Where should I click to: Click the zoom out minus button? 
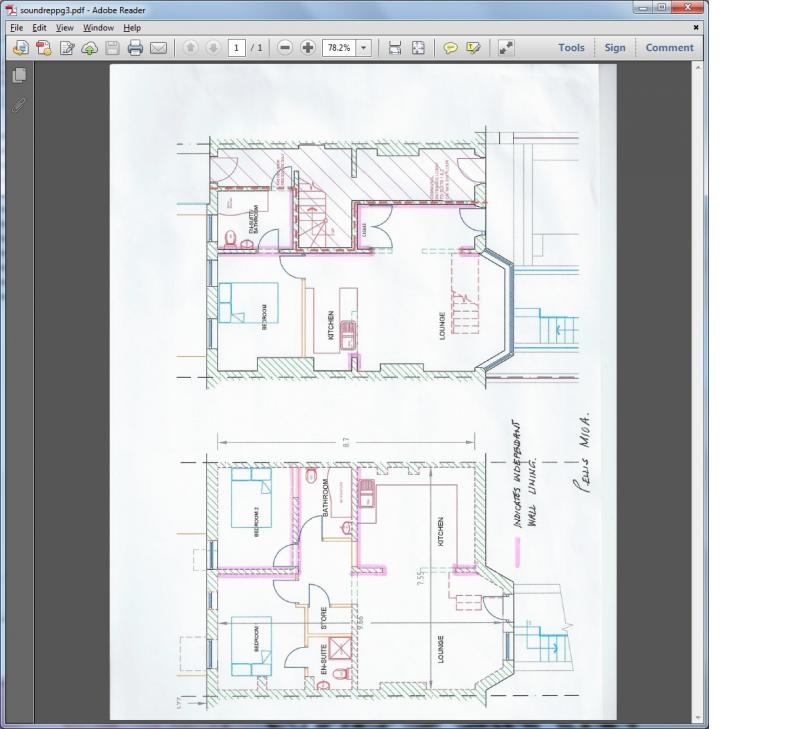click(x=285, y=48)
